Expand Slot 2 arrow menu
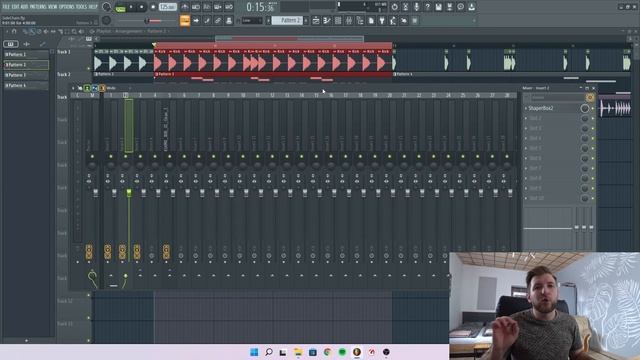This screenshot has width=640, height=360. [526, 118]
